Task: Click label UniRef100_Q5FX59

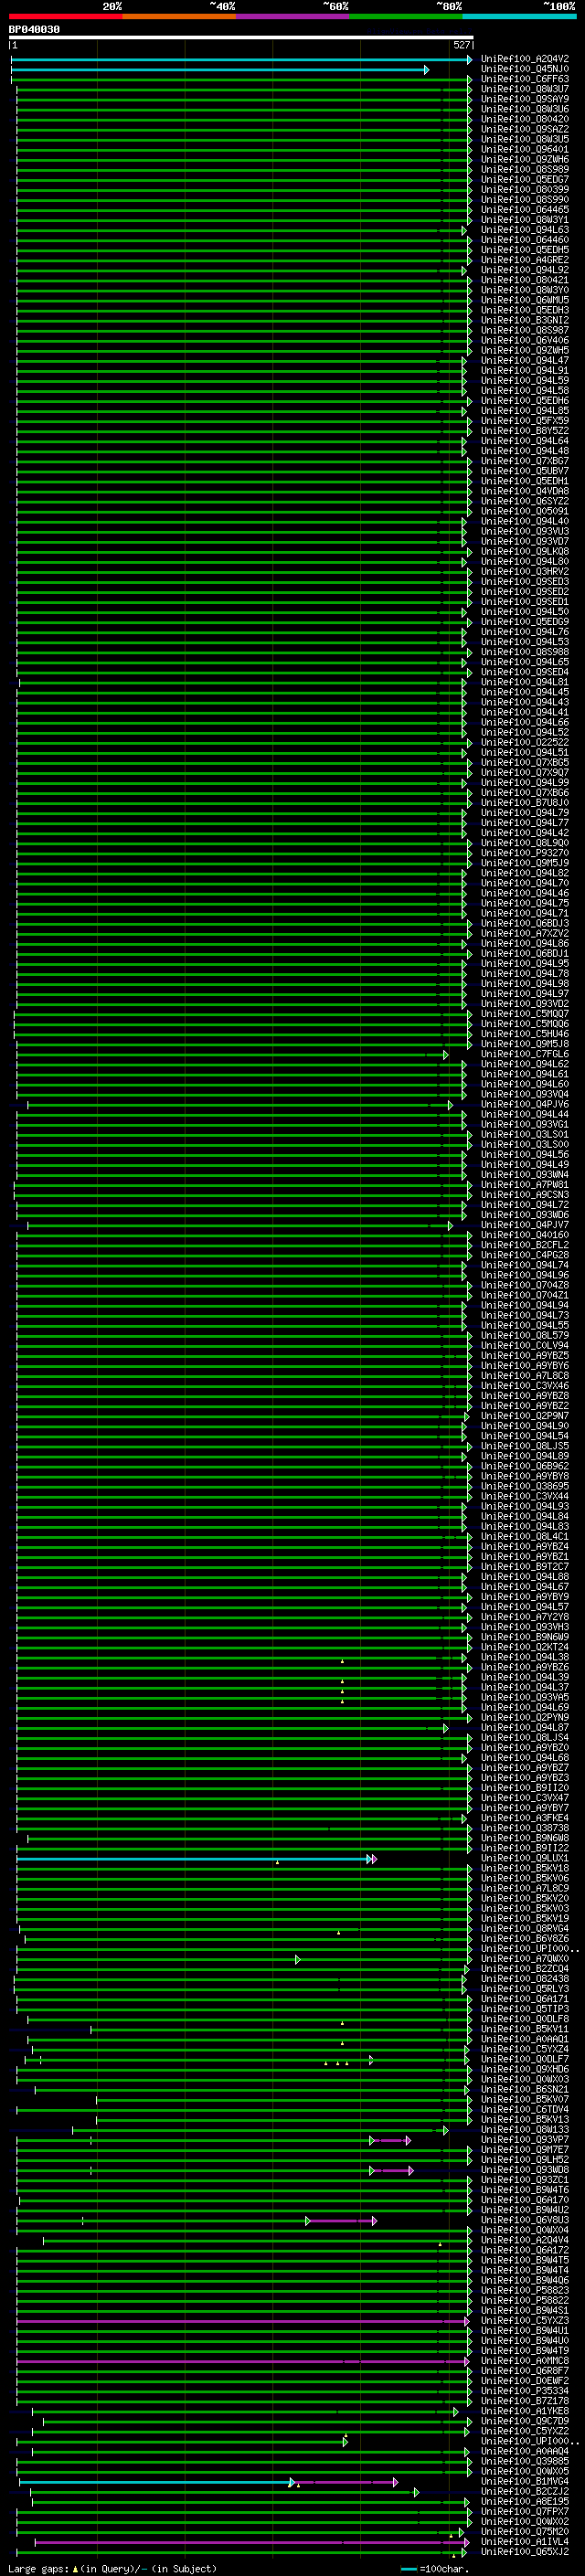Action: [525, 421]
